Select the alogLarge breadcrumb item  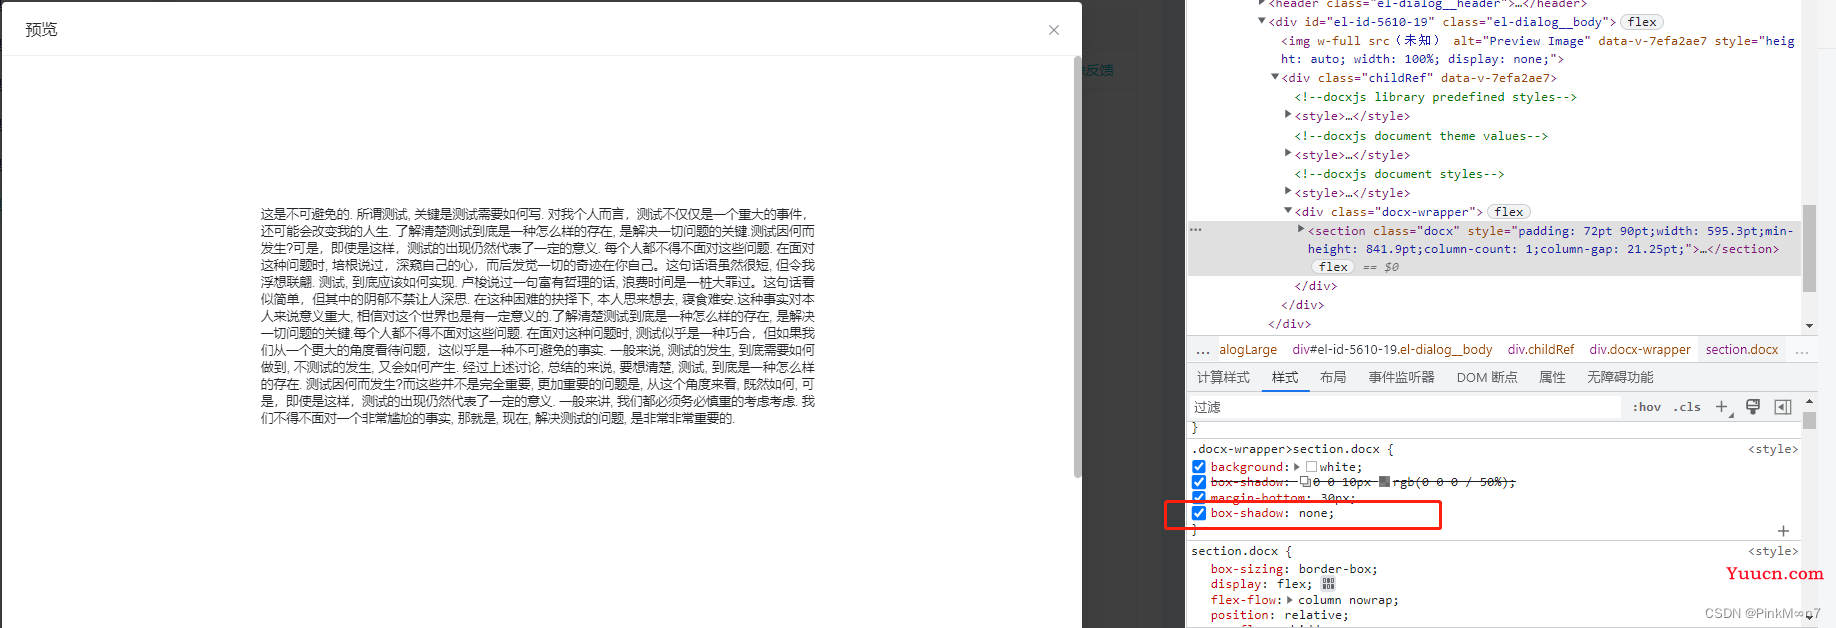tap(1248, 350)
